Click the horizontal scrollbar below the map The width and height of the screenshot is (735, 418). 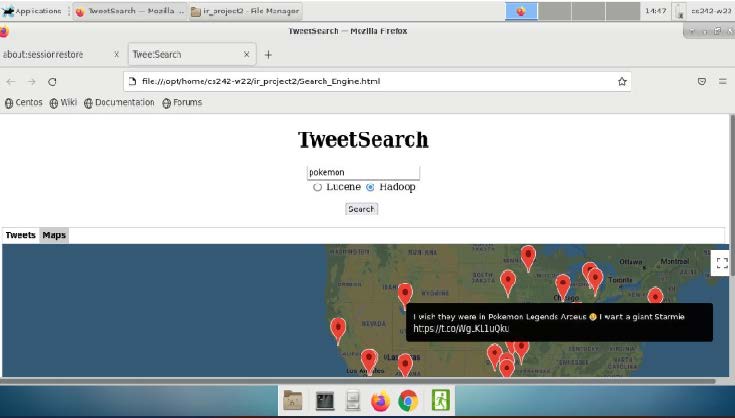[357, 381]
